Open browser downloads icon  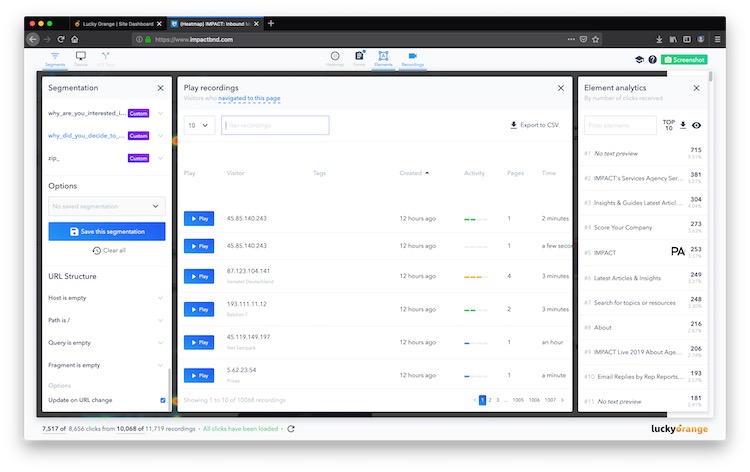tap(659, 39)
